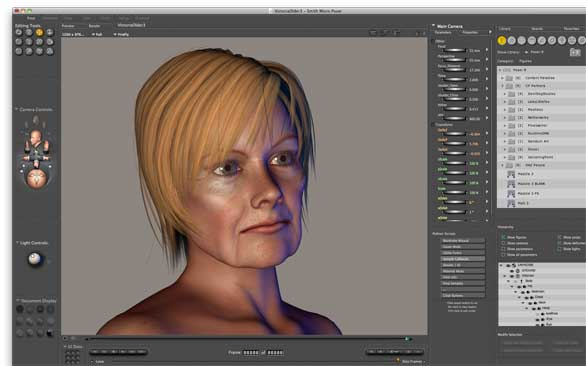Open the sixth library category icon (Props)
The width and height of the screenshot is (586, 366).
point(552,40)
